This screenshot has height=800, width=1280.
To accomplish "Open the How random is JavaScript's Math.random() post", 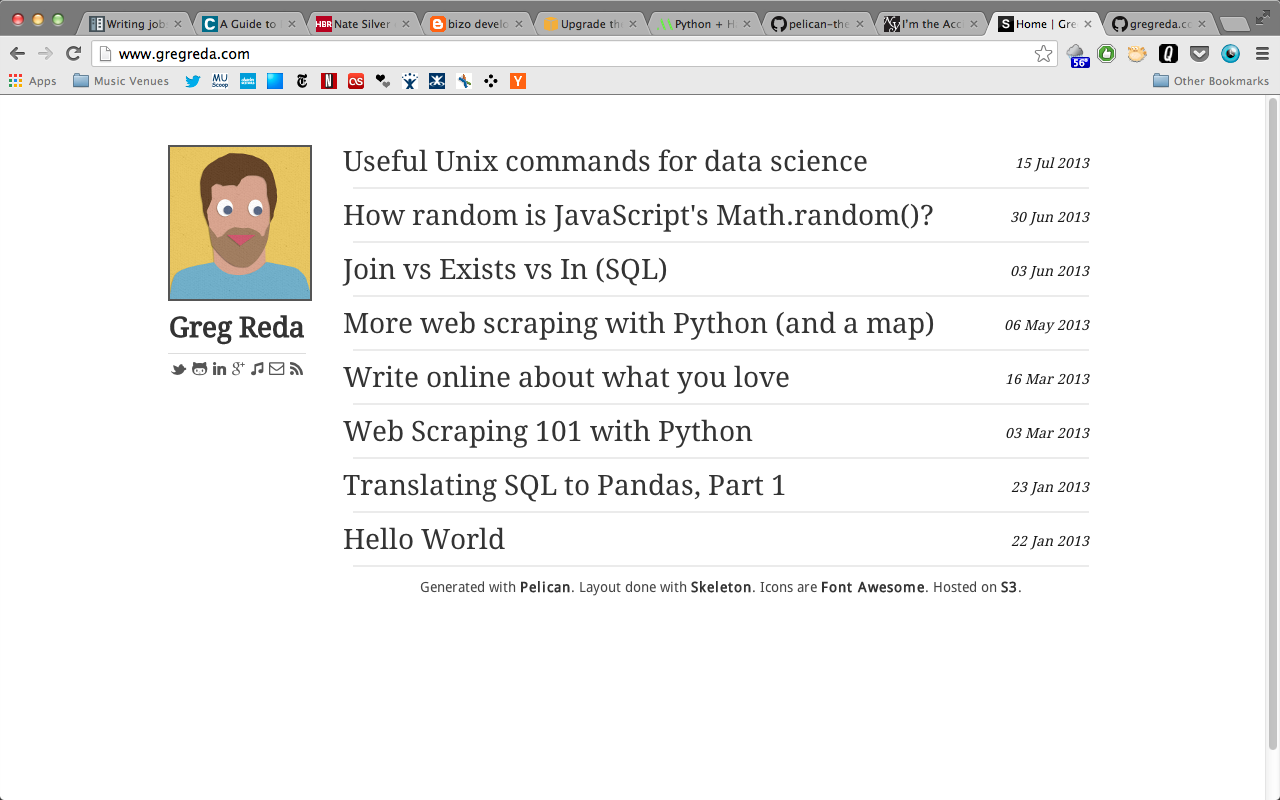I will pos(638,215).
